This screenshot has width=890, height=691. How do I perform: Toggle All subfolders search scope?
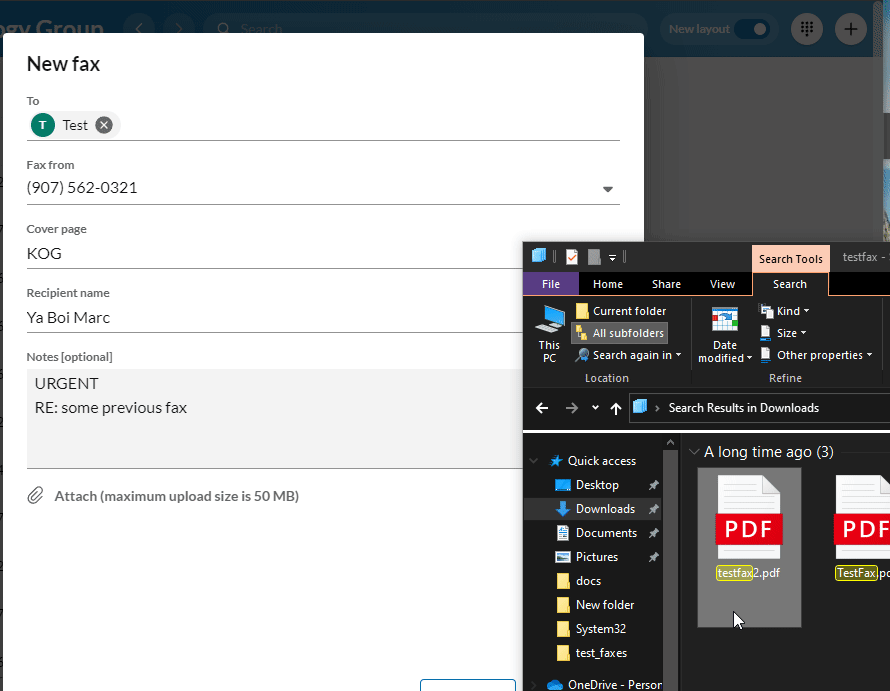(620, 333)
